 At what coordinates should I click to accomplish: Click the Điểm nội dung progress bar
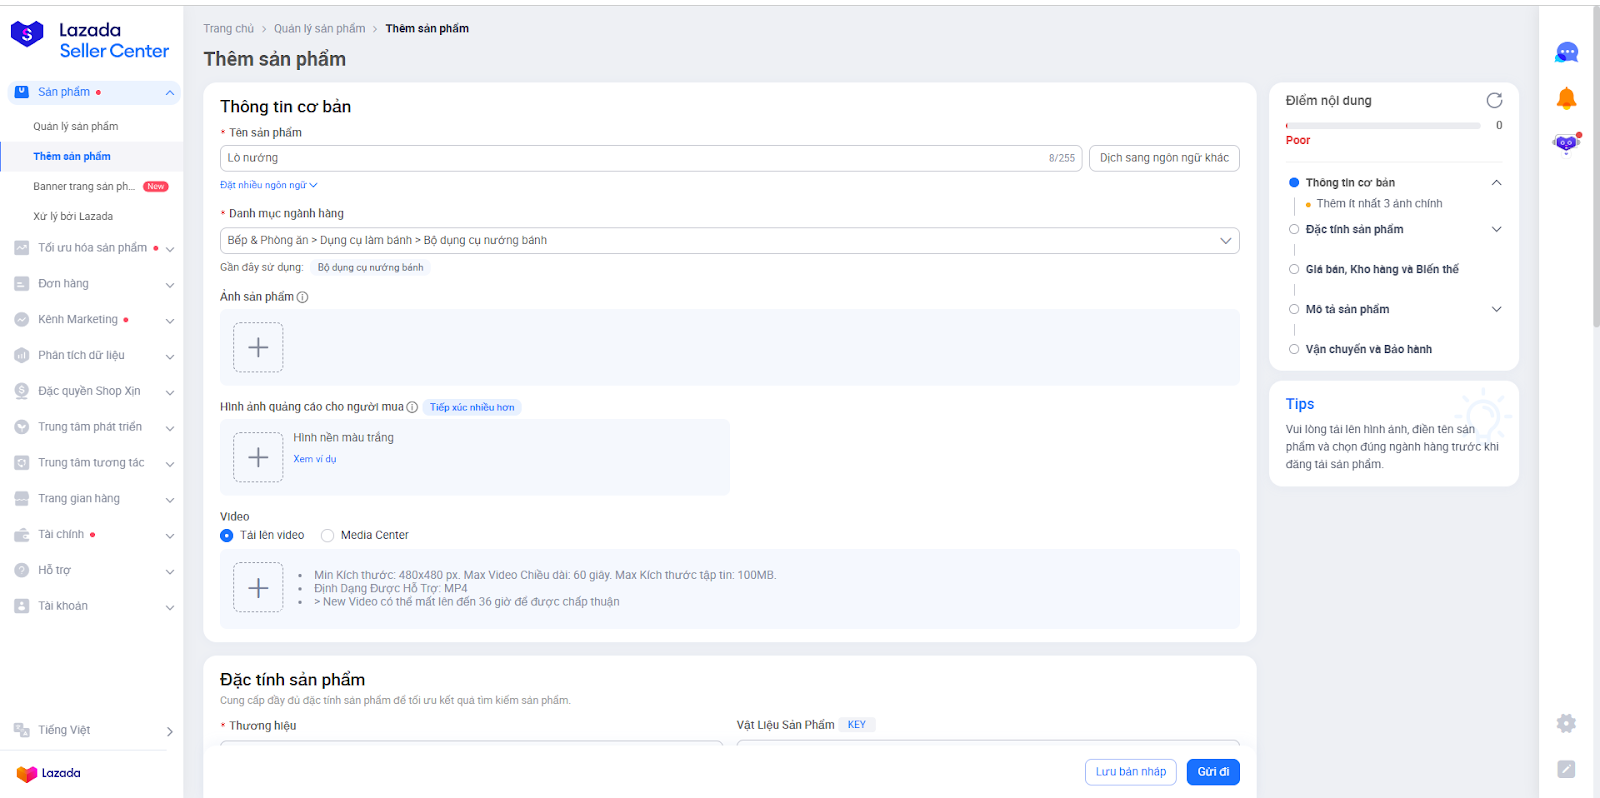point(1382,126)
